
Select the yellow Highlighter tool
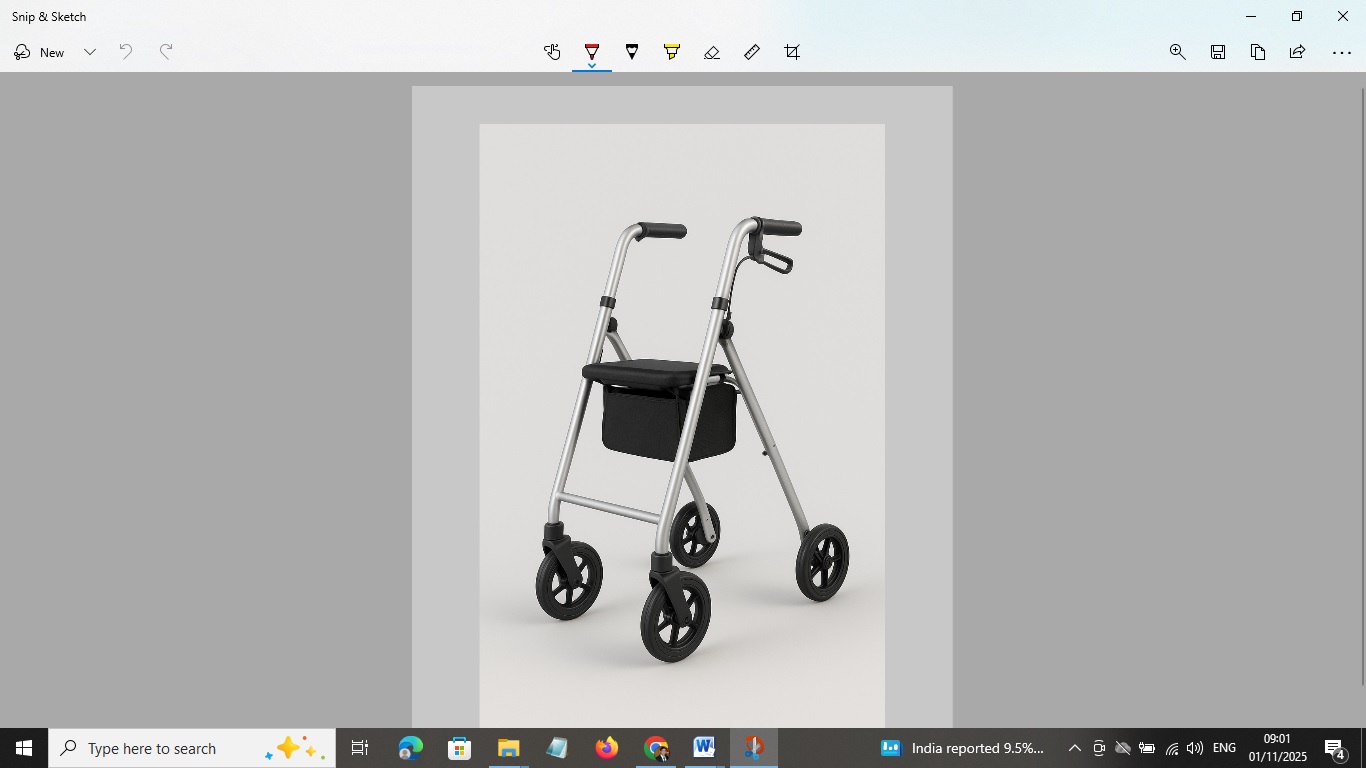(672, 52)
